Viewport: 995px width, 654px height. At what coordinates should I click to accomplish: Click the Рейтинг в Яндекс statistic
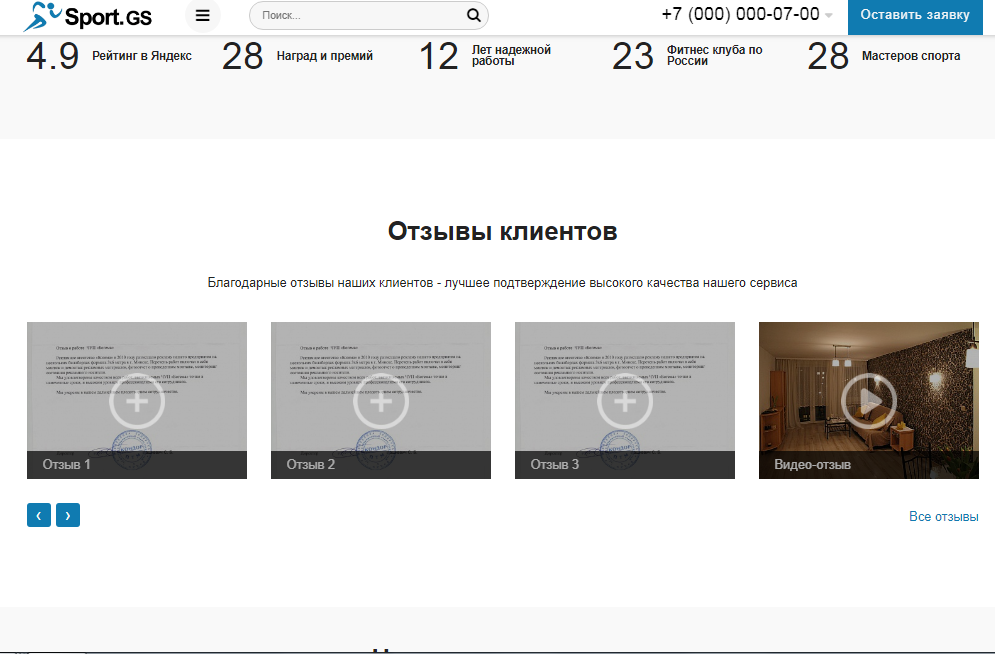pyautogui.click(x=141, y=56)
